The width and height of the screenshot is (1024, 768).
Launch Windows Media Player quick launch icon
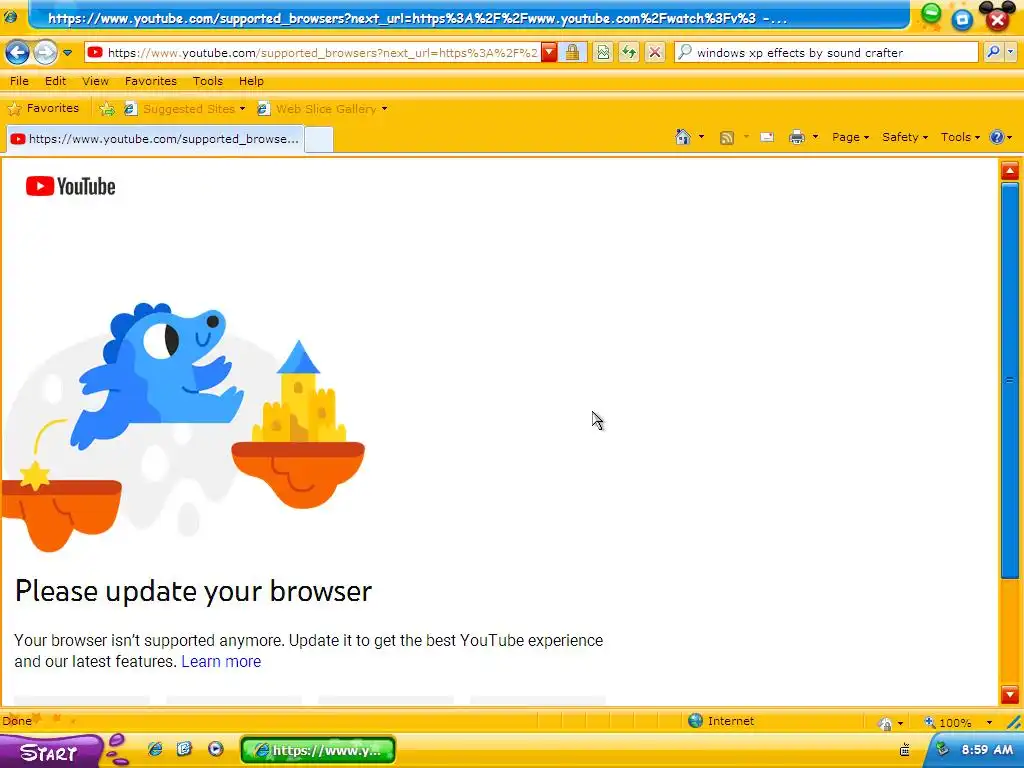coord(216,749)
